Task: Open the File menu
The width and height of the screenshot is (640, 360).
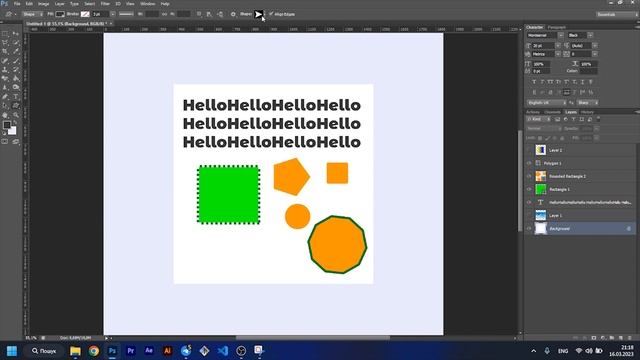Action: tap(17, 4)
